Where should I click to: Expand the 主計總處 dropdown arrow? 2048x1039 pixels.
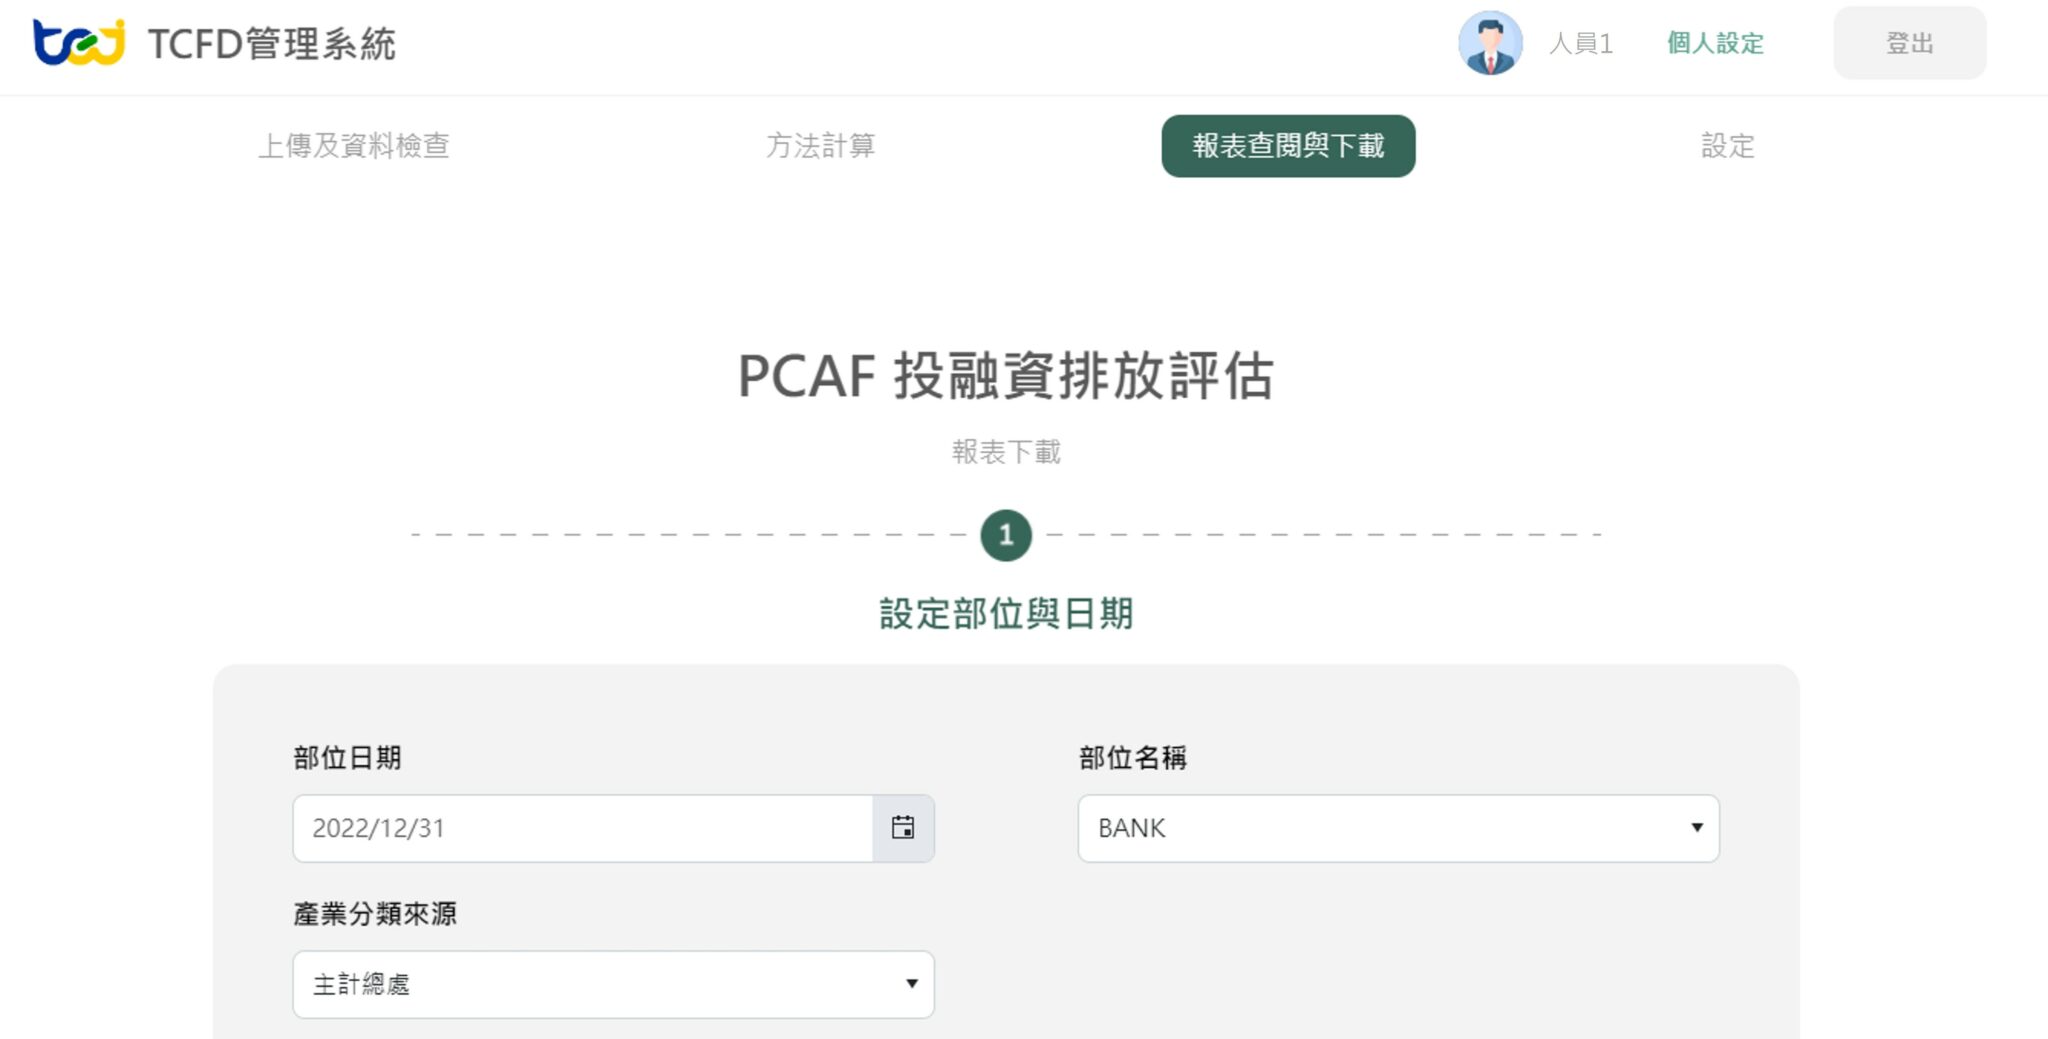click(x=911, y=984)
